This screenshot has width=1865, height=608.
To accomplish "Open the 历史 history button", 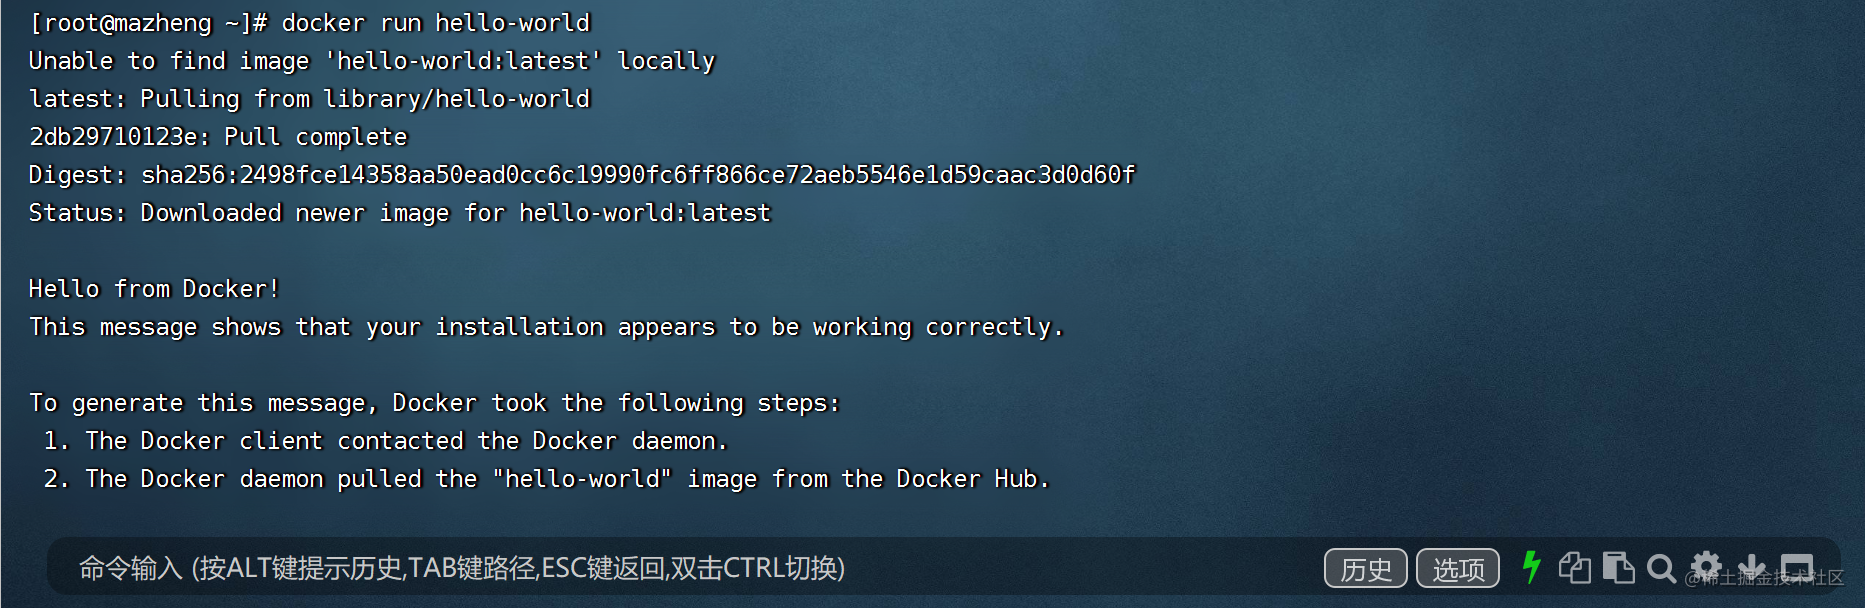I will click(x=1365, y=569).
